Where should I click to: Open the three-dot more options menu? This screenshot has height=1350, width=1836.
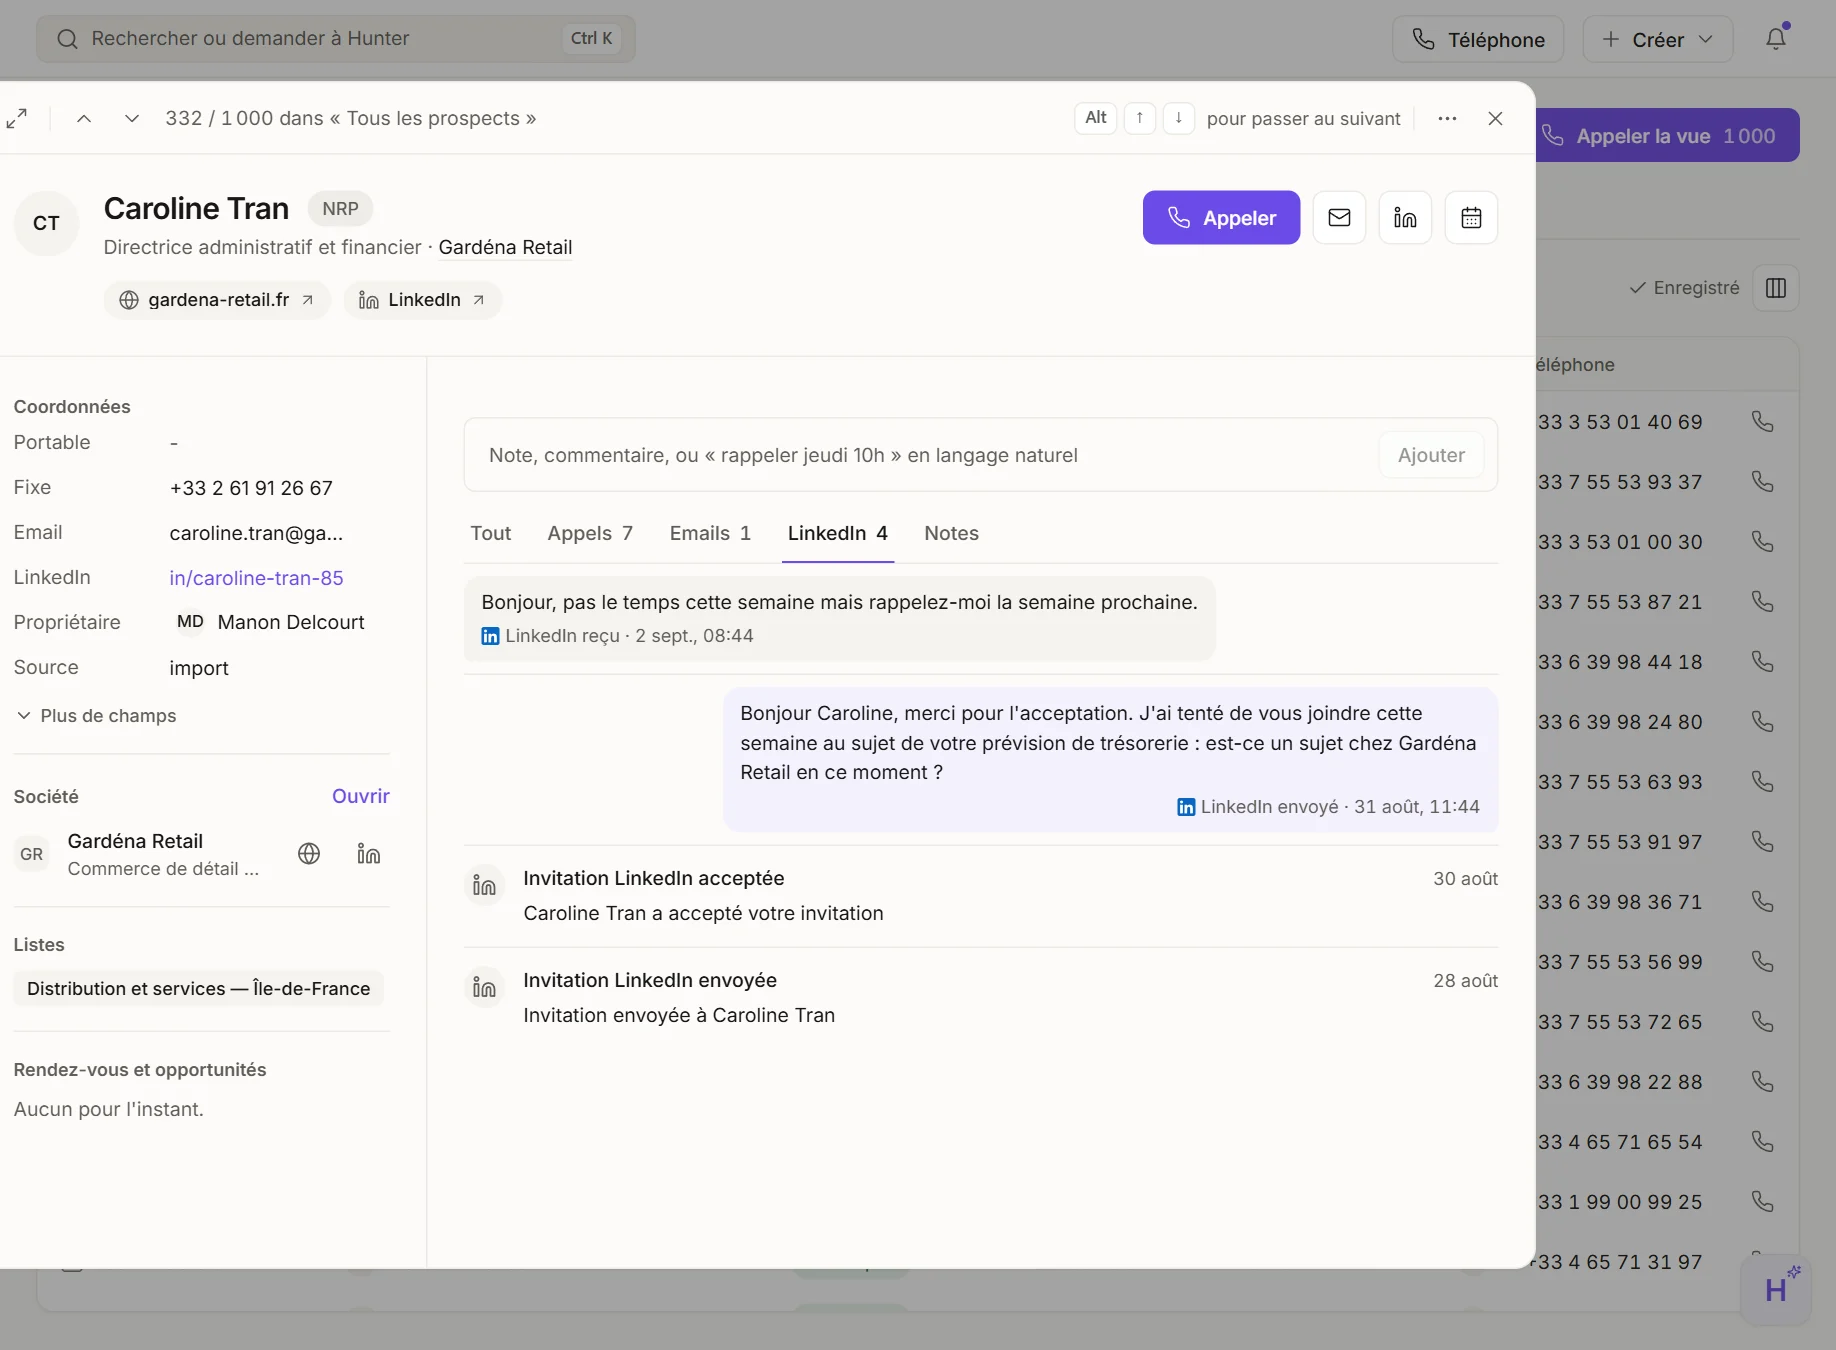point(1447,118)
